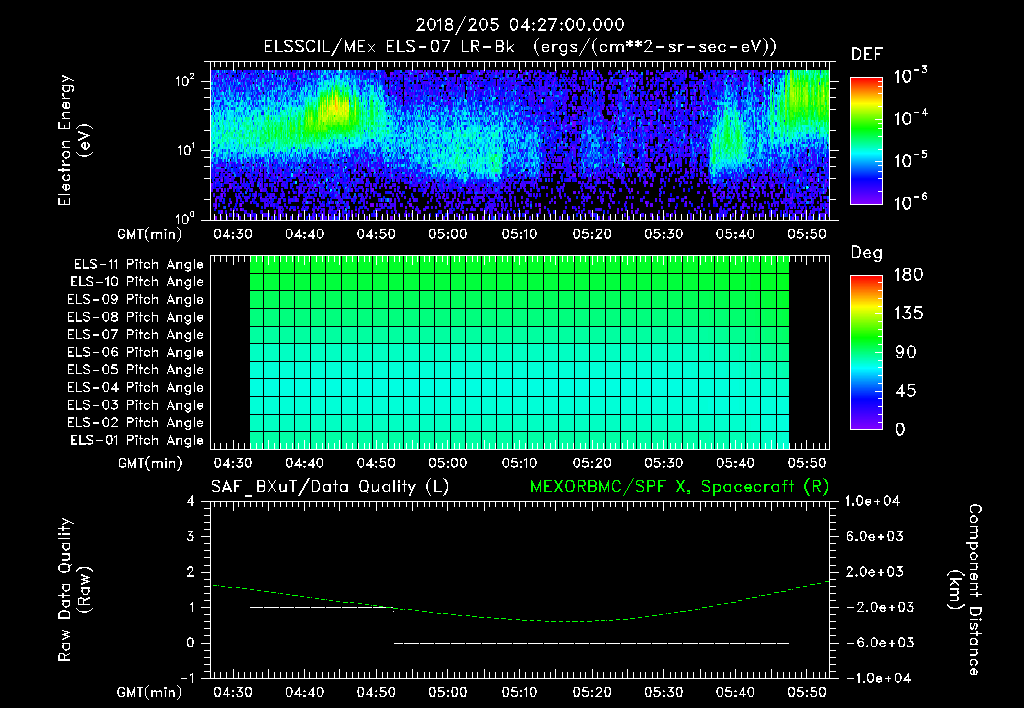
Task: Click the ELS-09 Pitch Angle row label
Action: [x=136, y=300]
